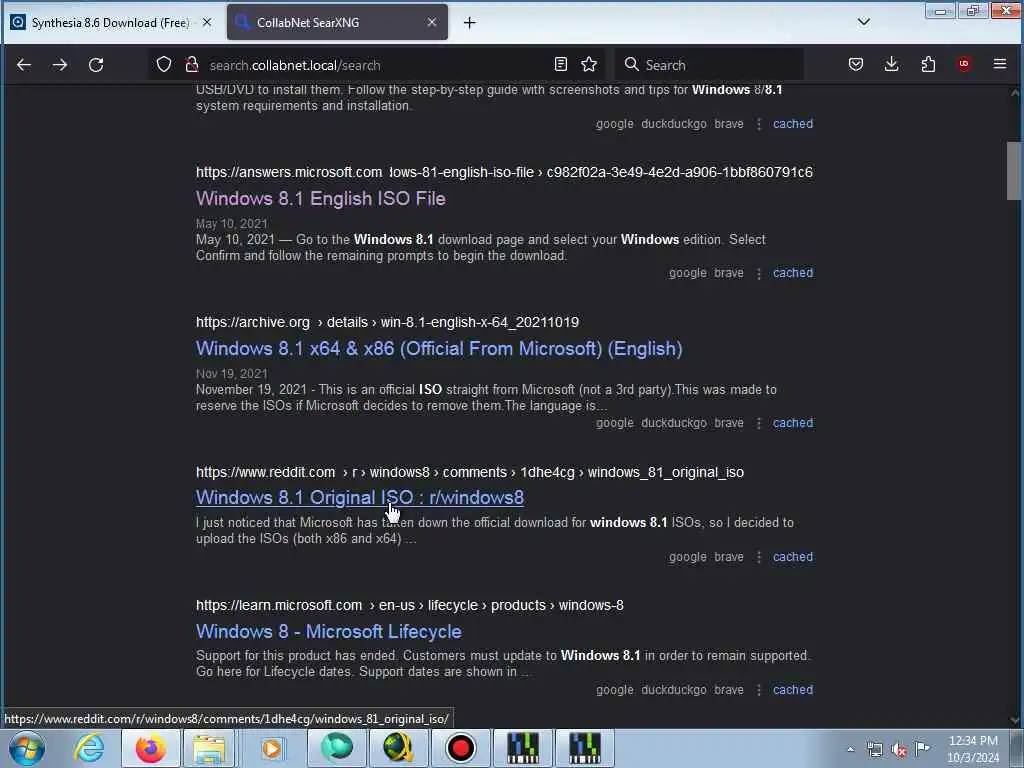Open second Synthesia piano taskbar icon

[584, 748]
